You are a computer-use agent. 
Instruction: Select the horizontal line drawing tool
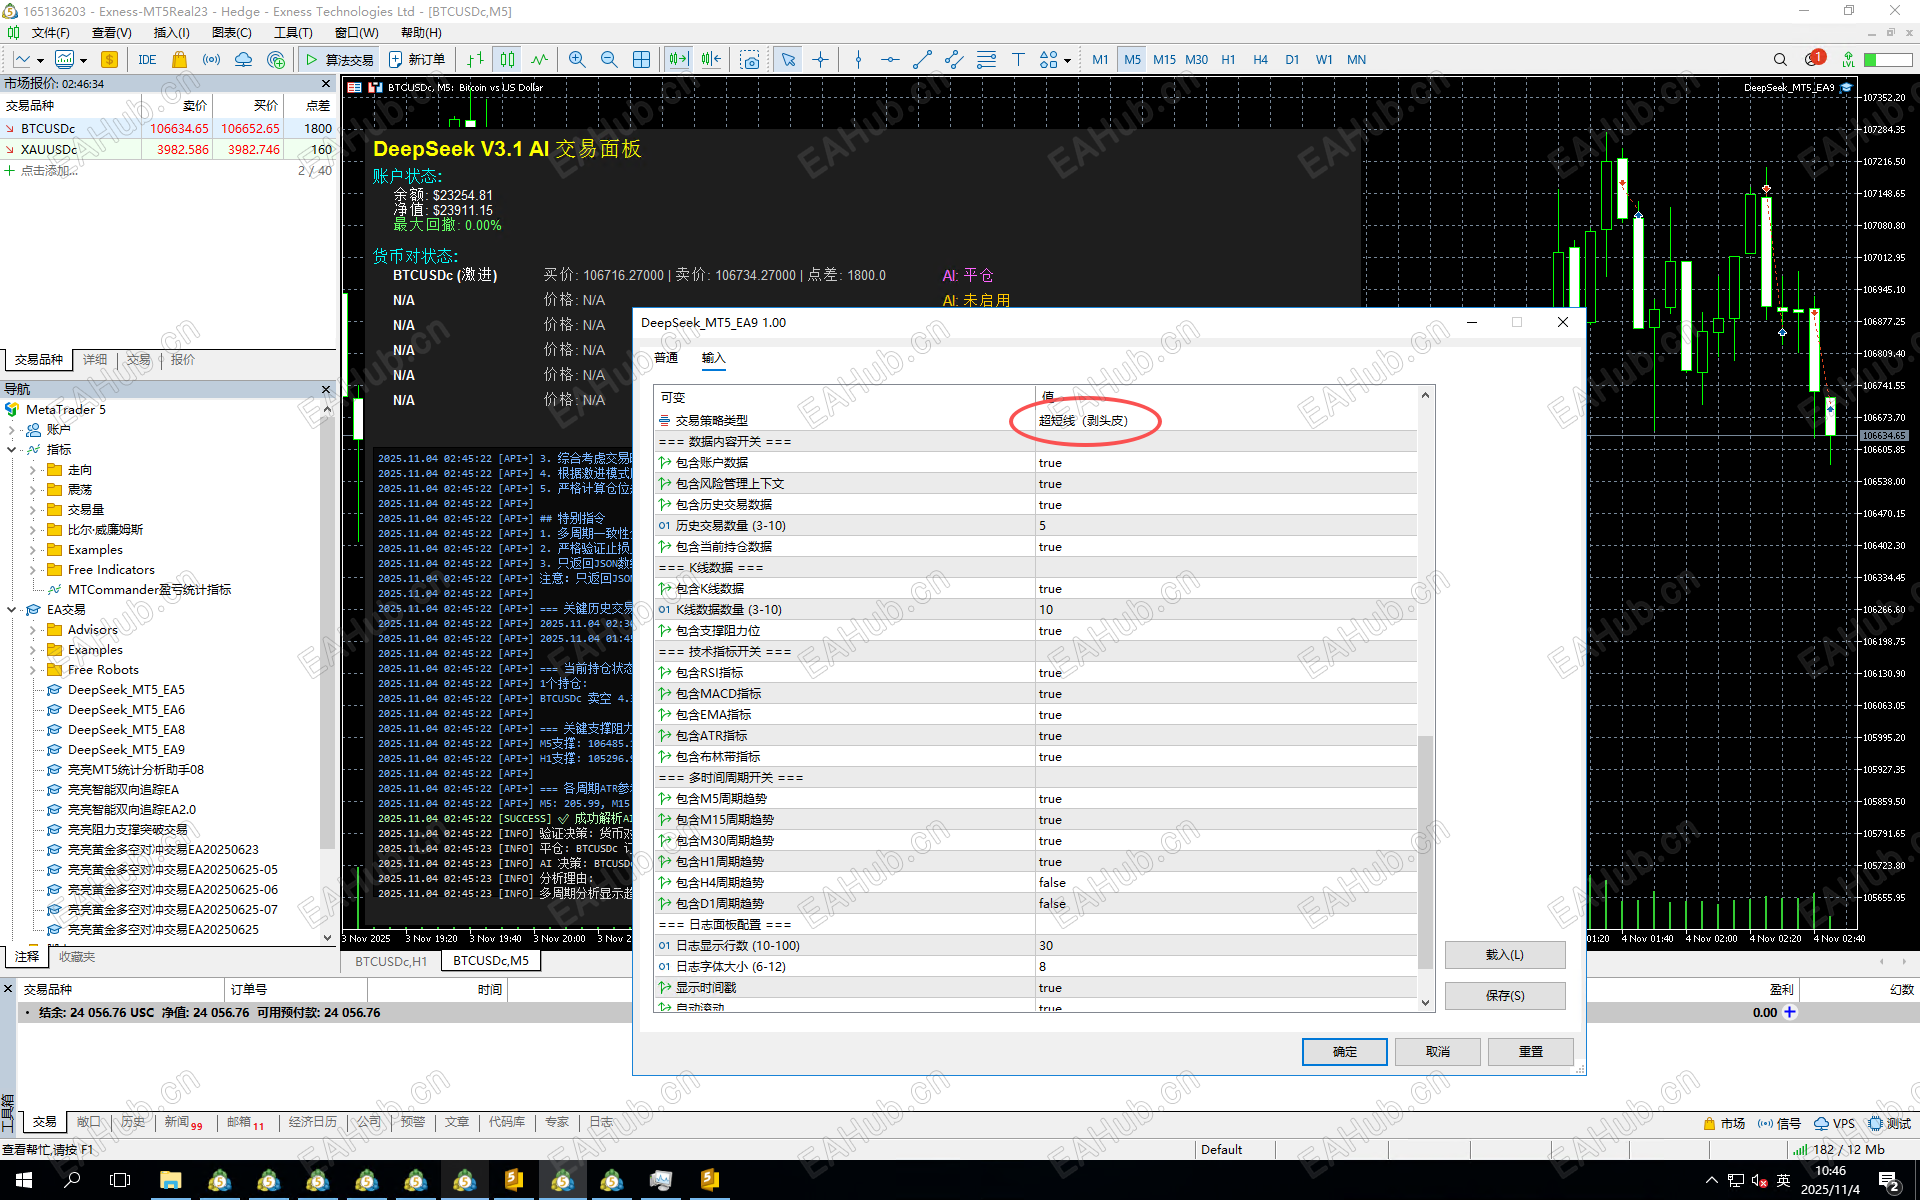890,60
